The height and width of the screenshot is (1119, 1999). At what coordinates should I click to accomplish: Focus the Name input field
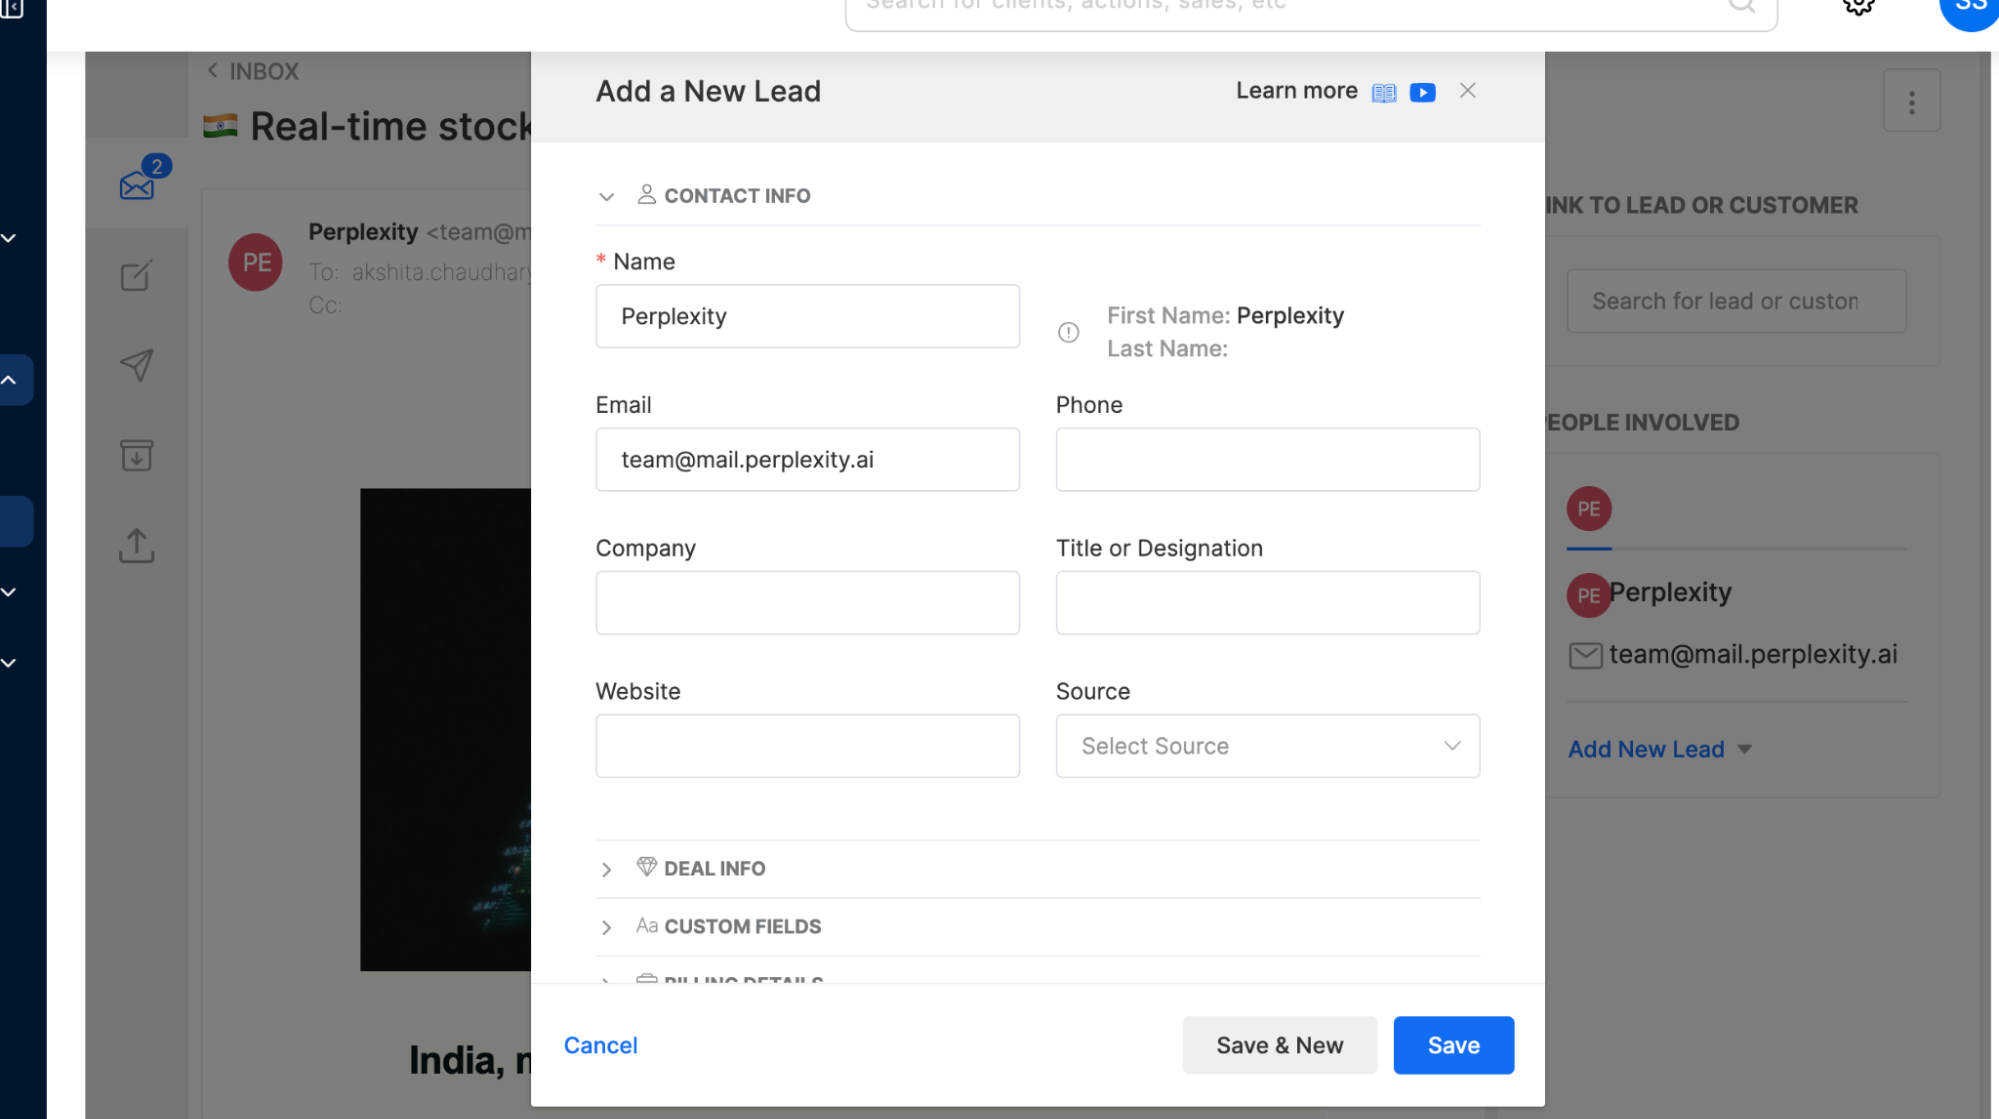pyautogui.click(x=807, y=316)
